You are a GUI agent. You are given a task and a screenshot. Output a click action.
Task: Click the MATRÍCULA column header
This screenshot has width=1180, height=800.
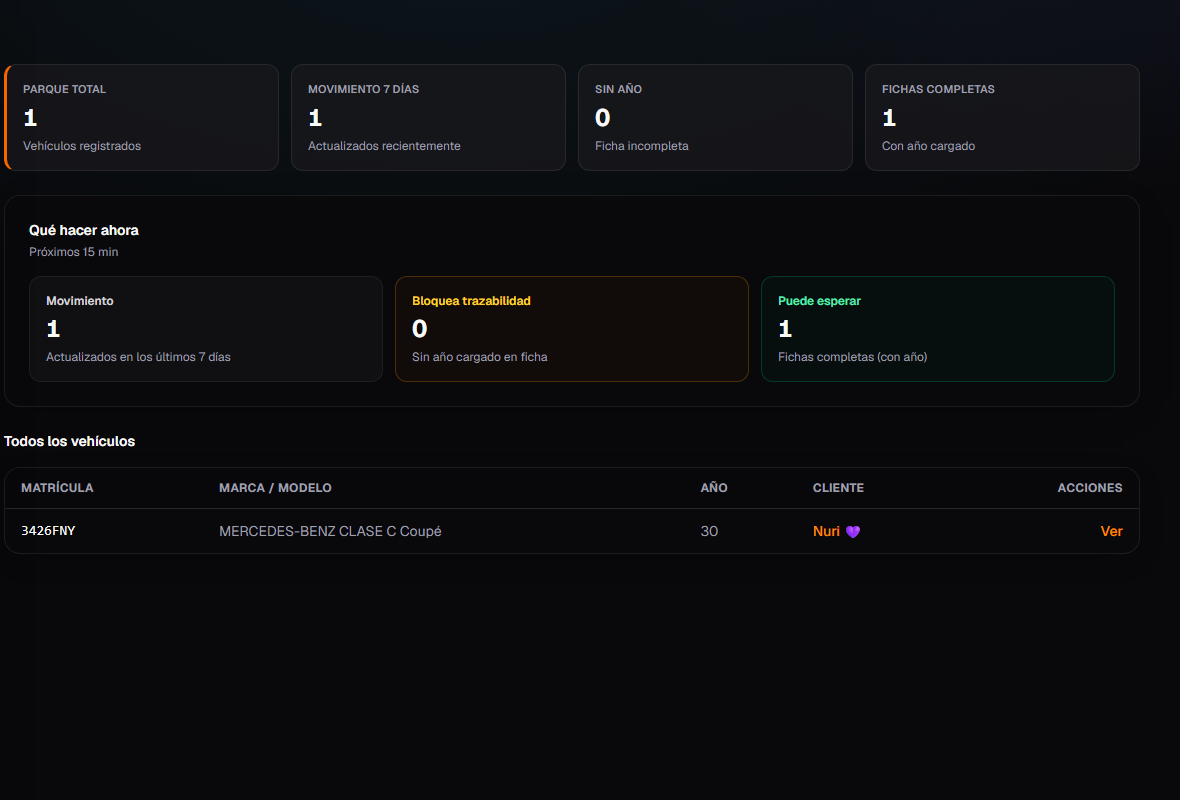(x=57, y=488)
